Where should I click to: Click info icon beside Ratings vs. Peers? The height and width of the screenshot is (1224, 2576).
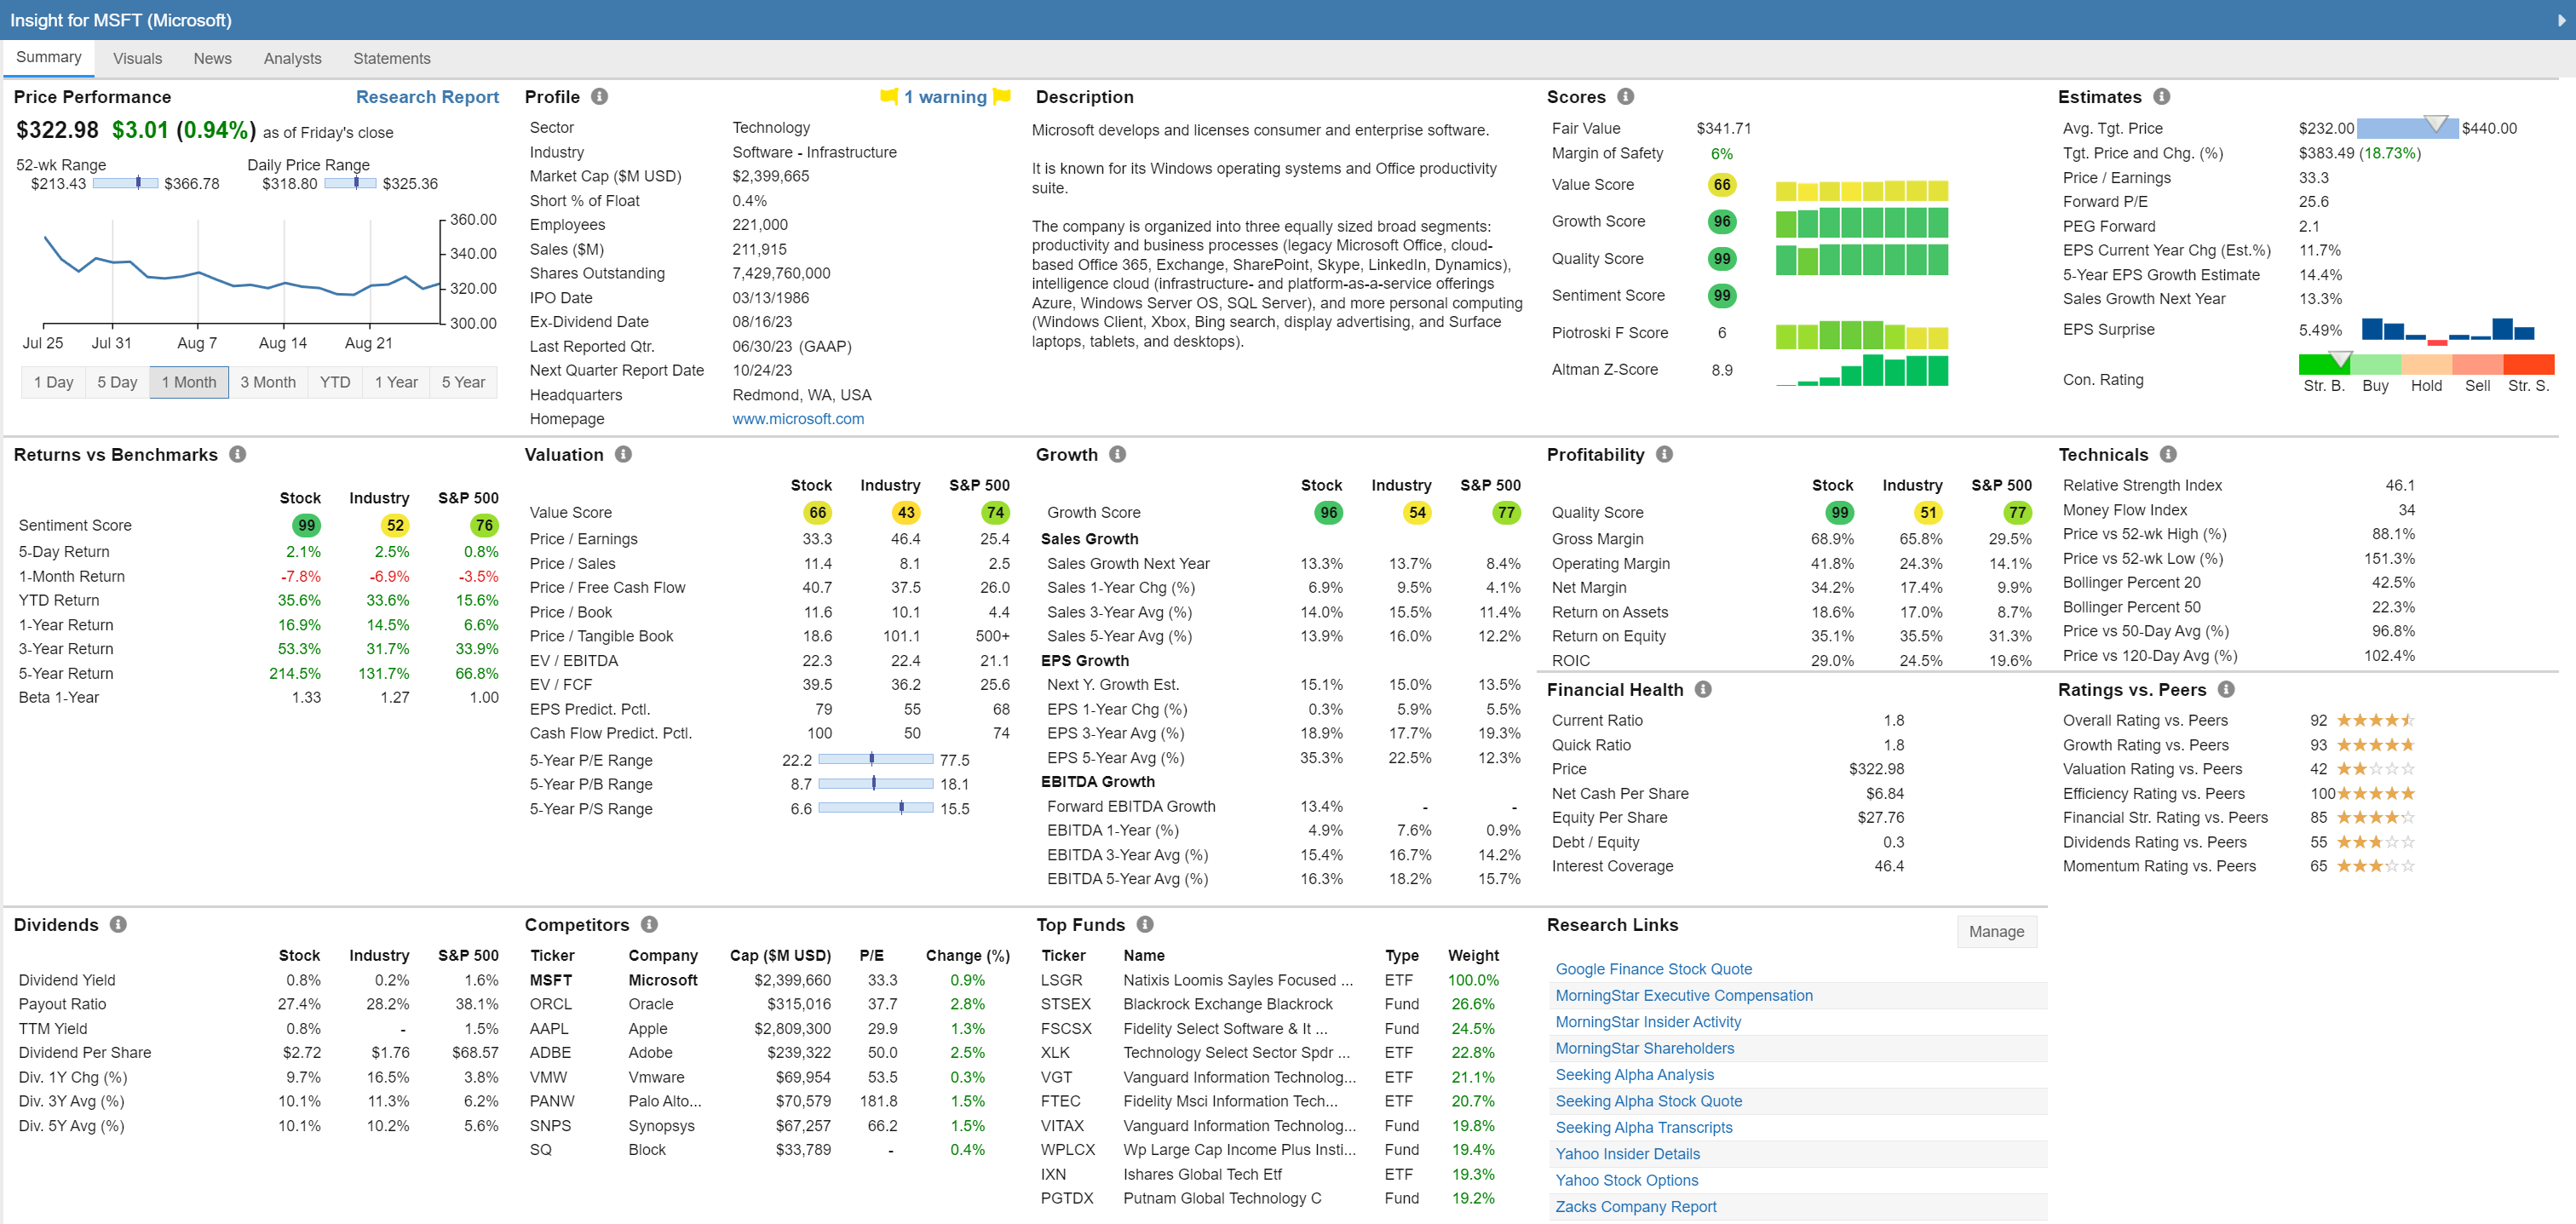[x=2225, y=689]
